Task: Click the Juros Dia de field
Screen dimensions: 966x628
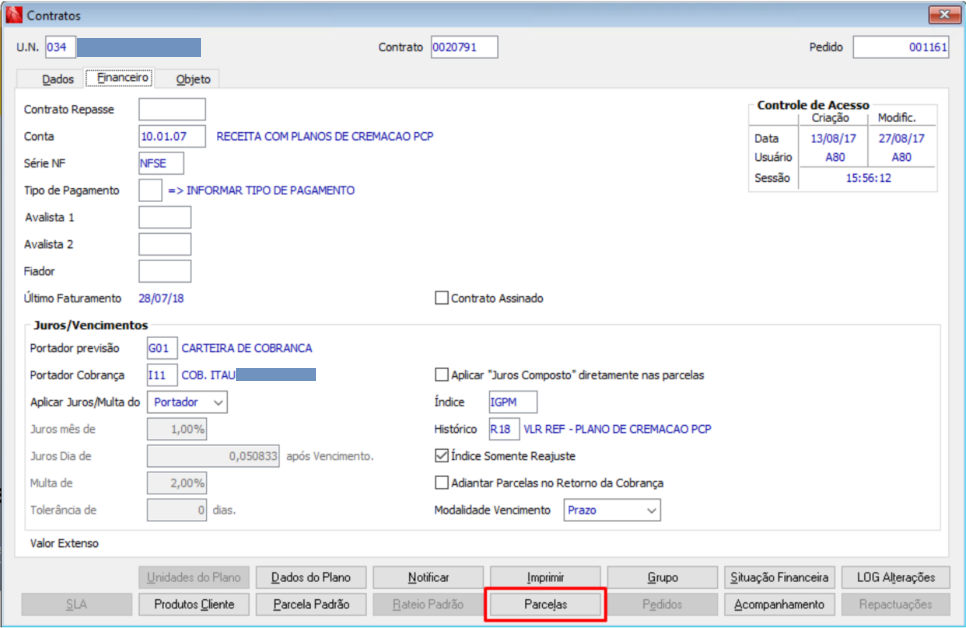Action: pyautogui.click(x=213, y=456)
